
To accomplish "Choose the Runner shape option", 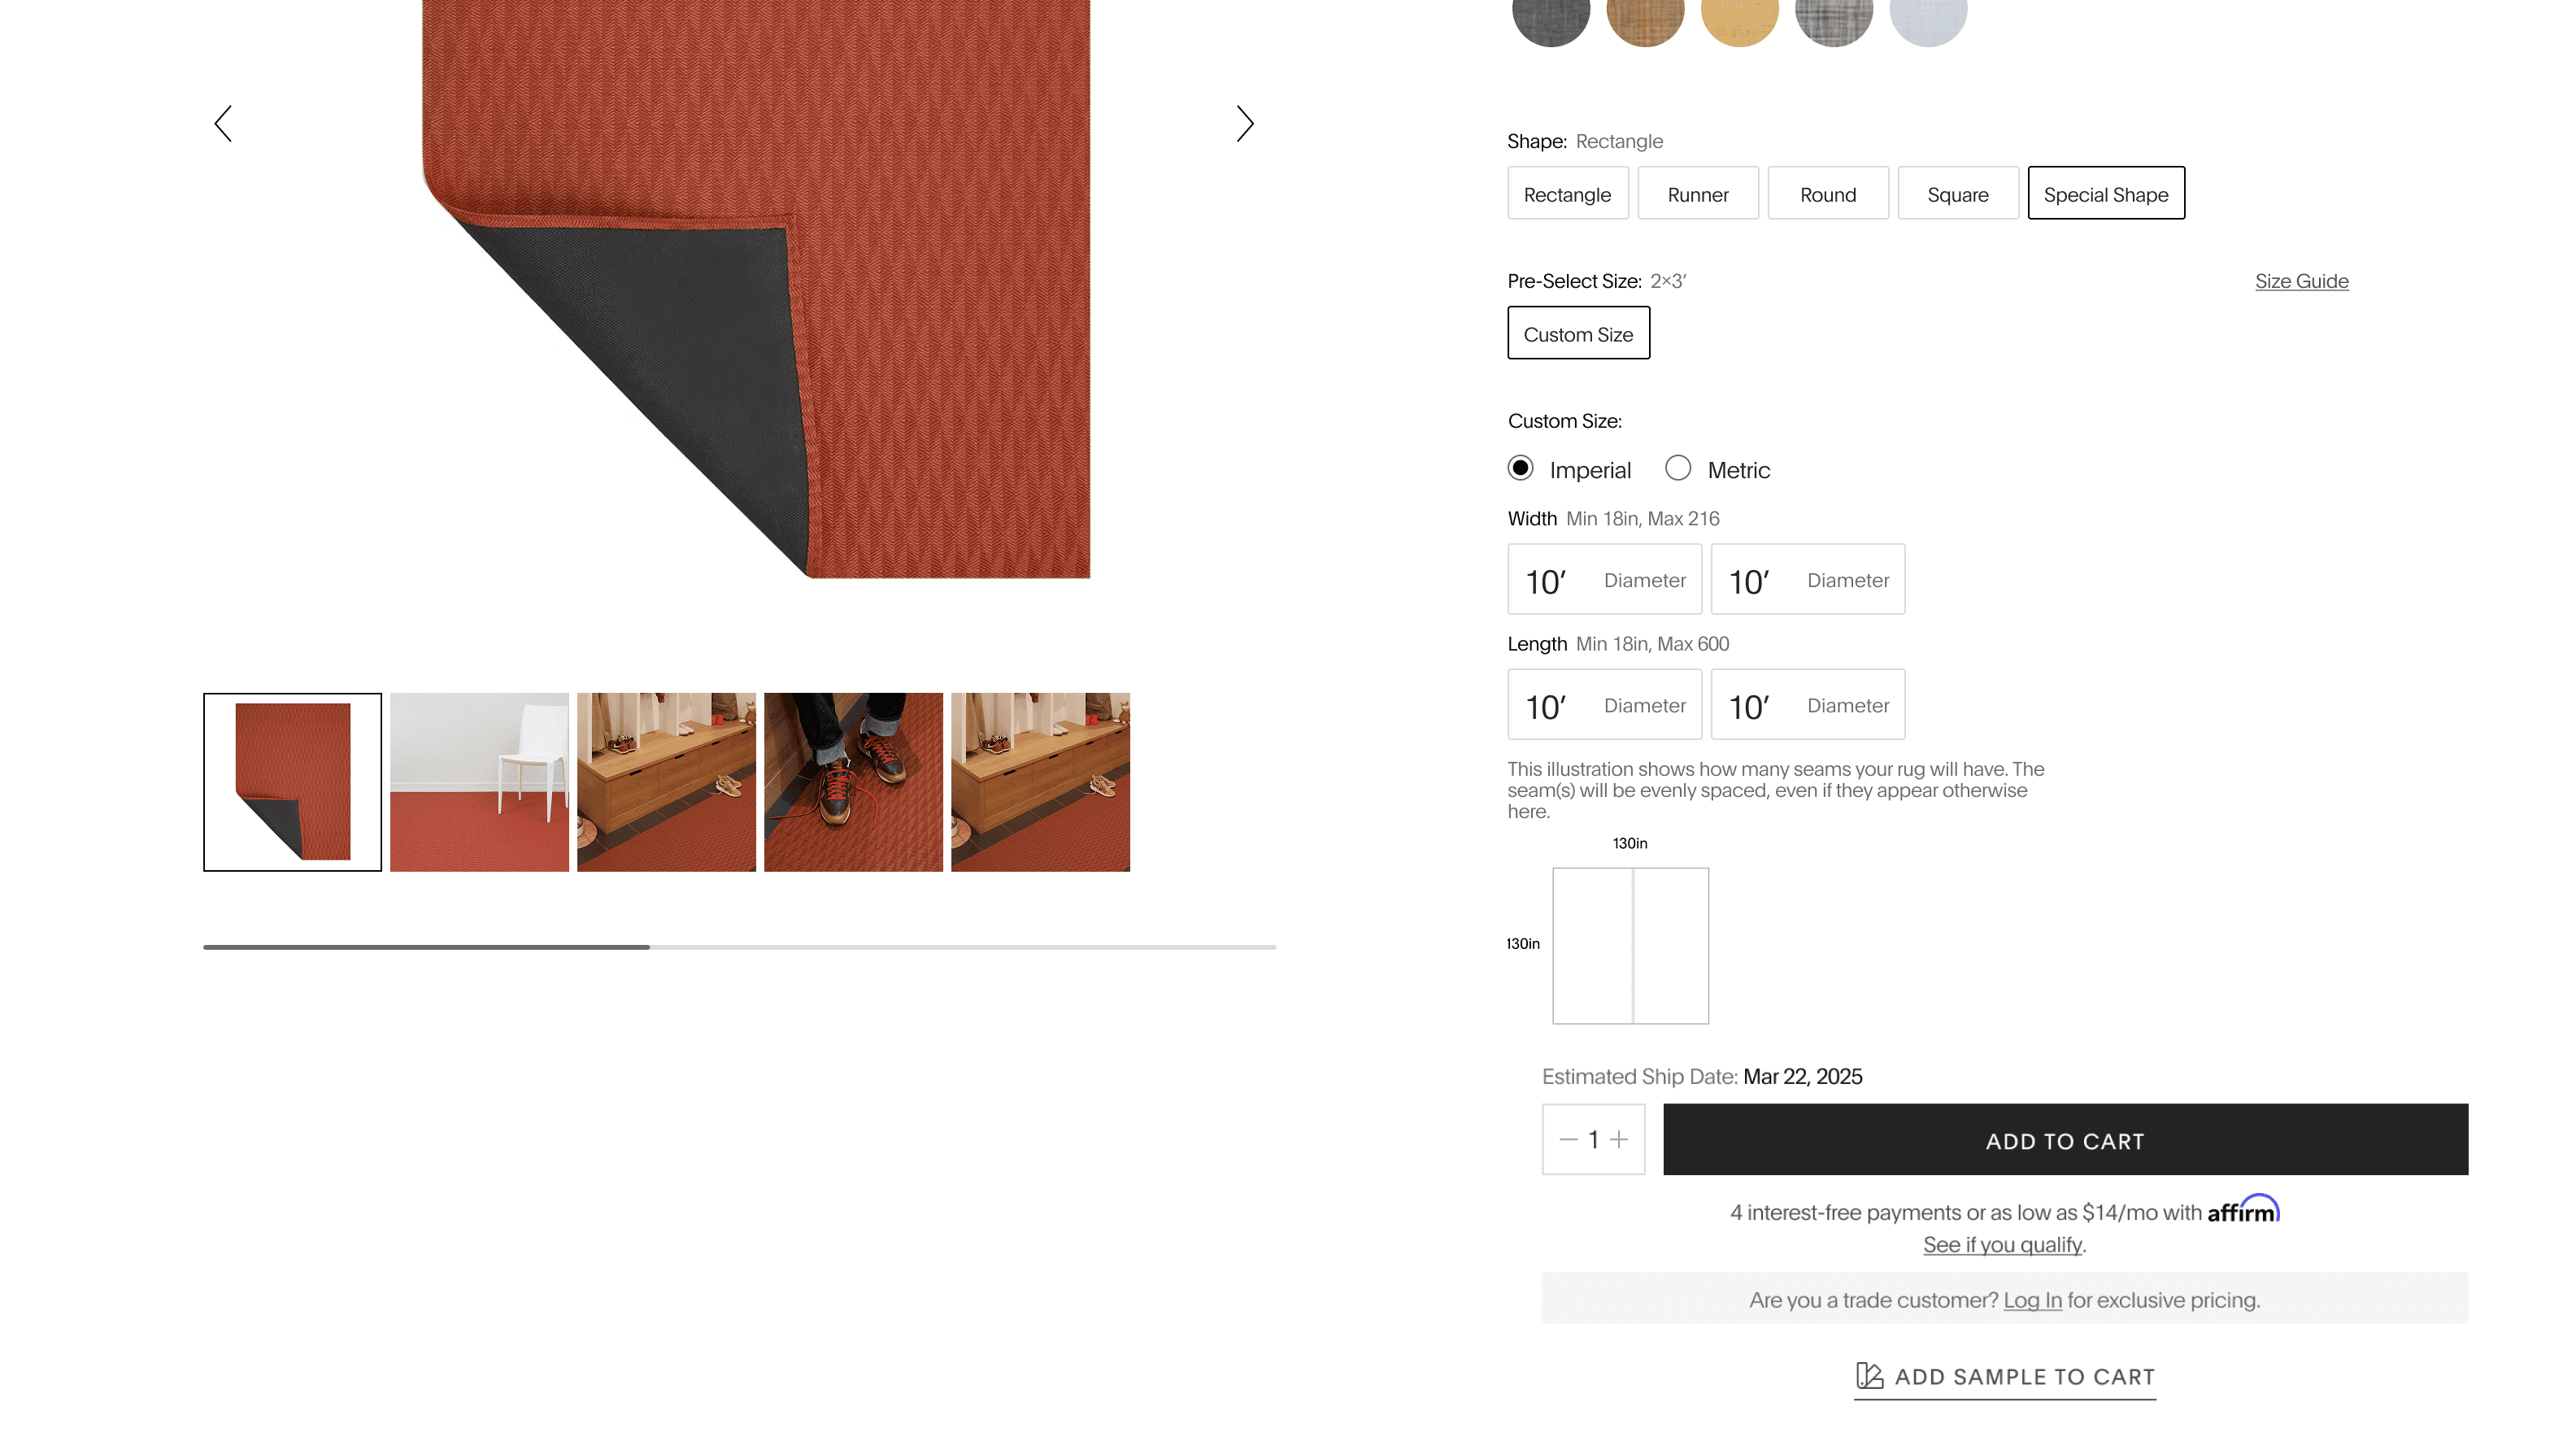I will coord(1697,193).
